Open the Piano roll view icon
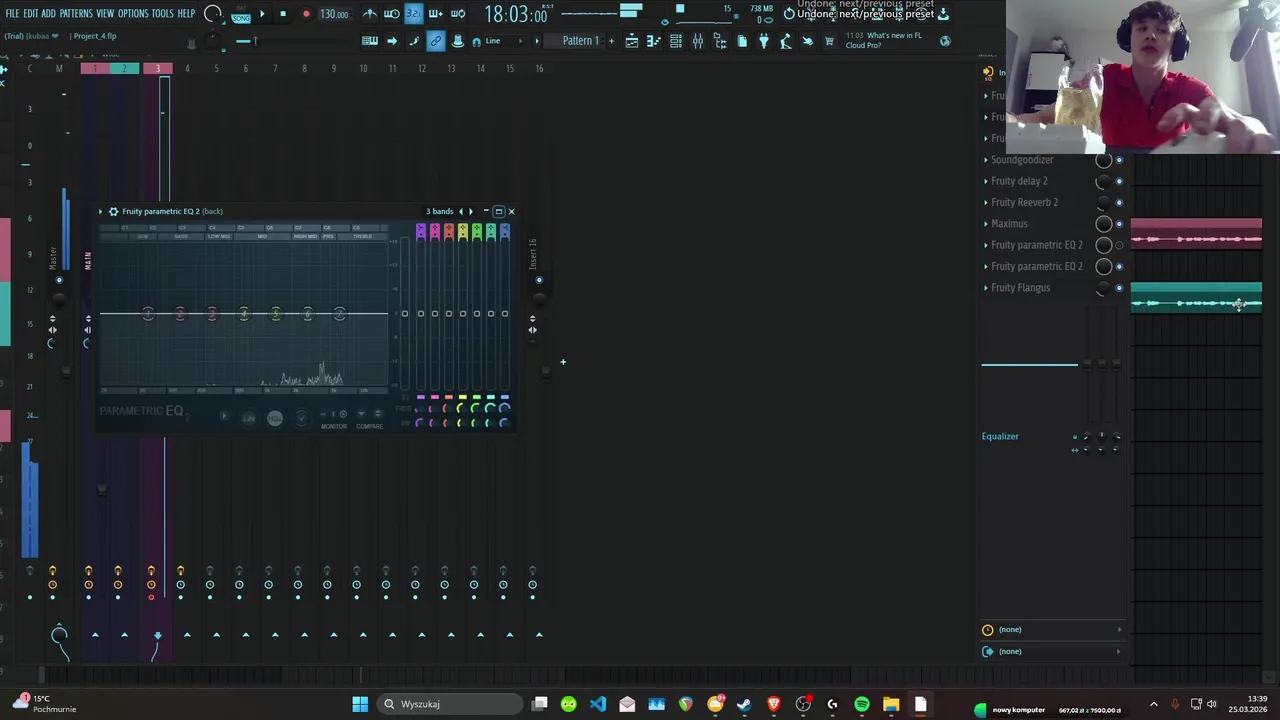The image size is (1280, 720). tap(654, 41)
